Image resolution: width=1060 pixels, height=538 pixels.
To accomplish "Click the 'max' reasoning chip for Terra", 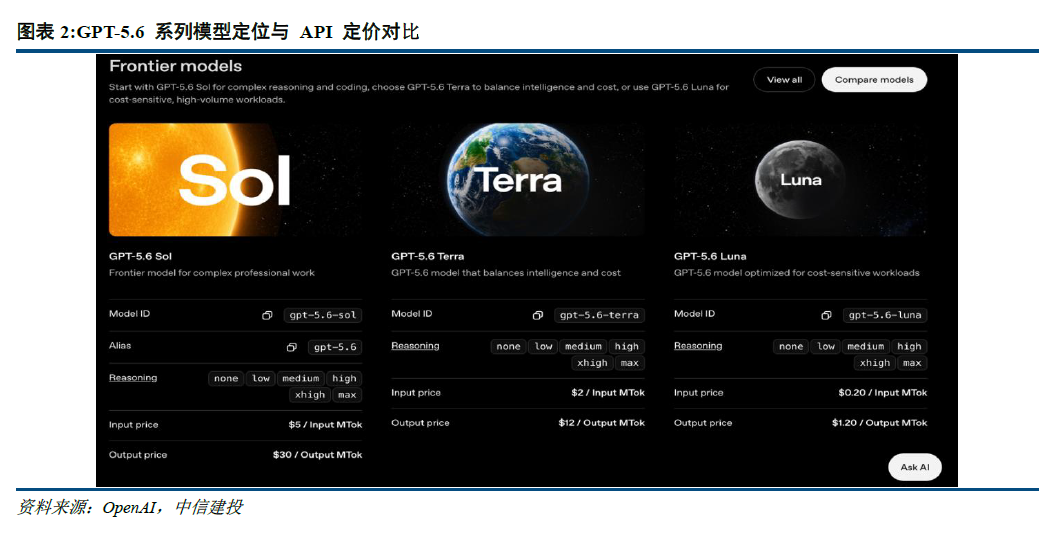I will coord(629,363).
